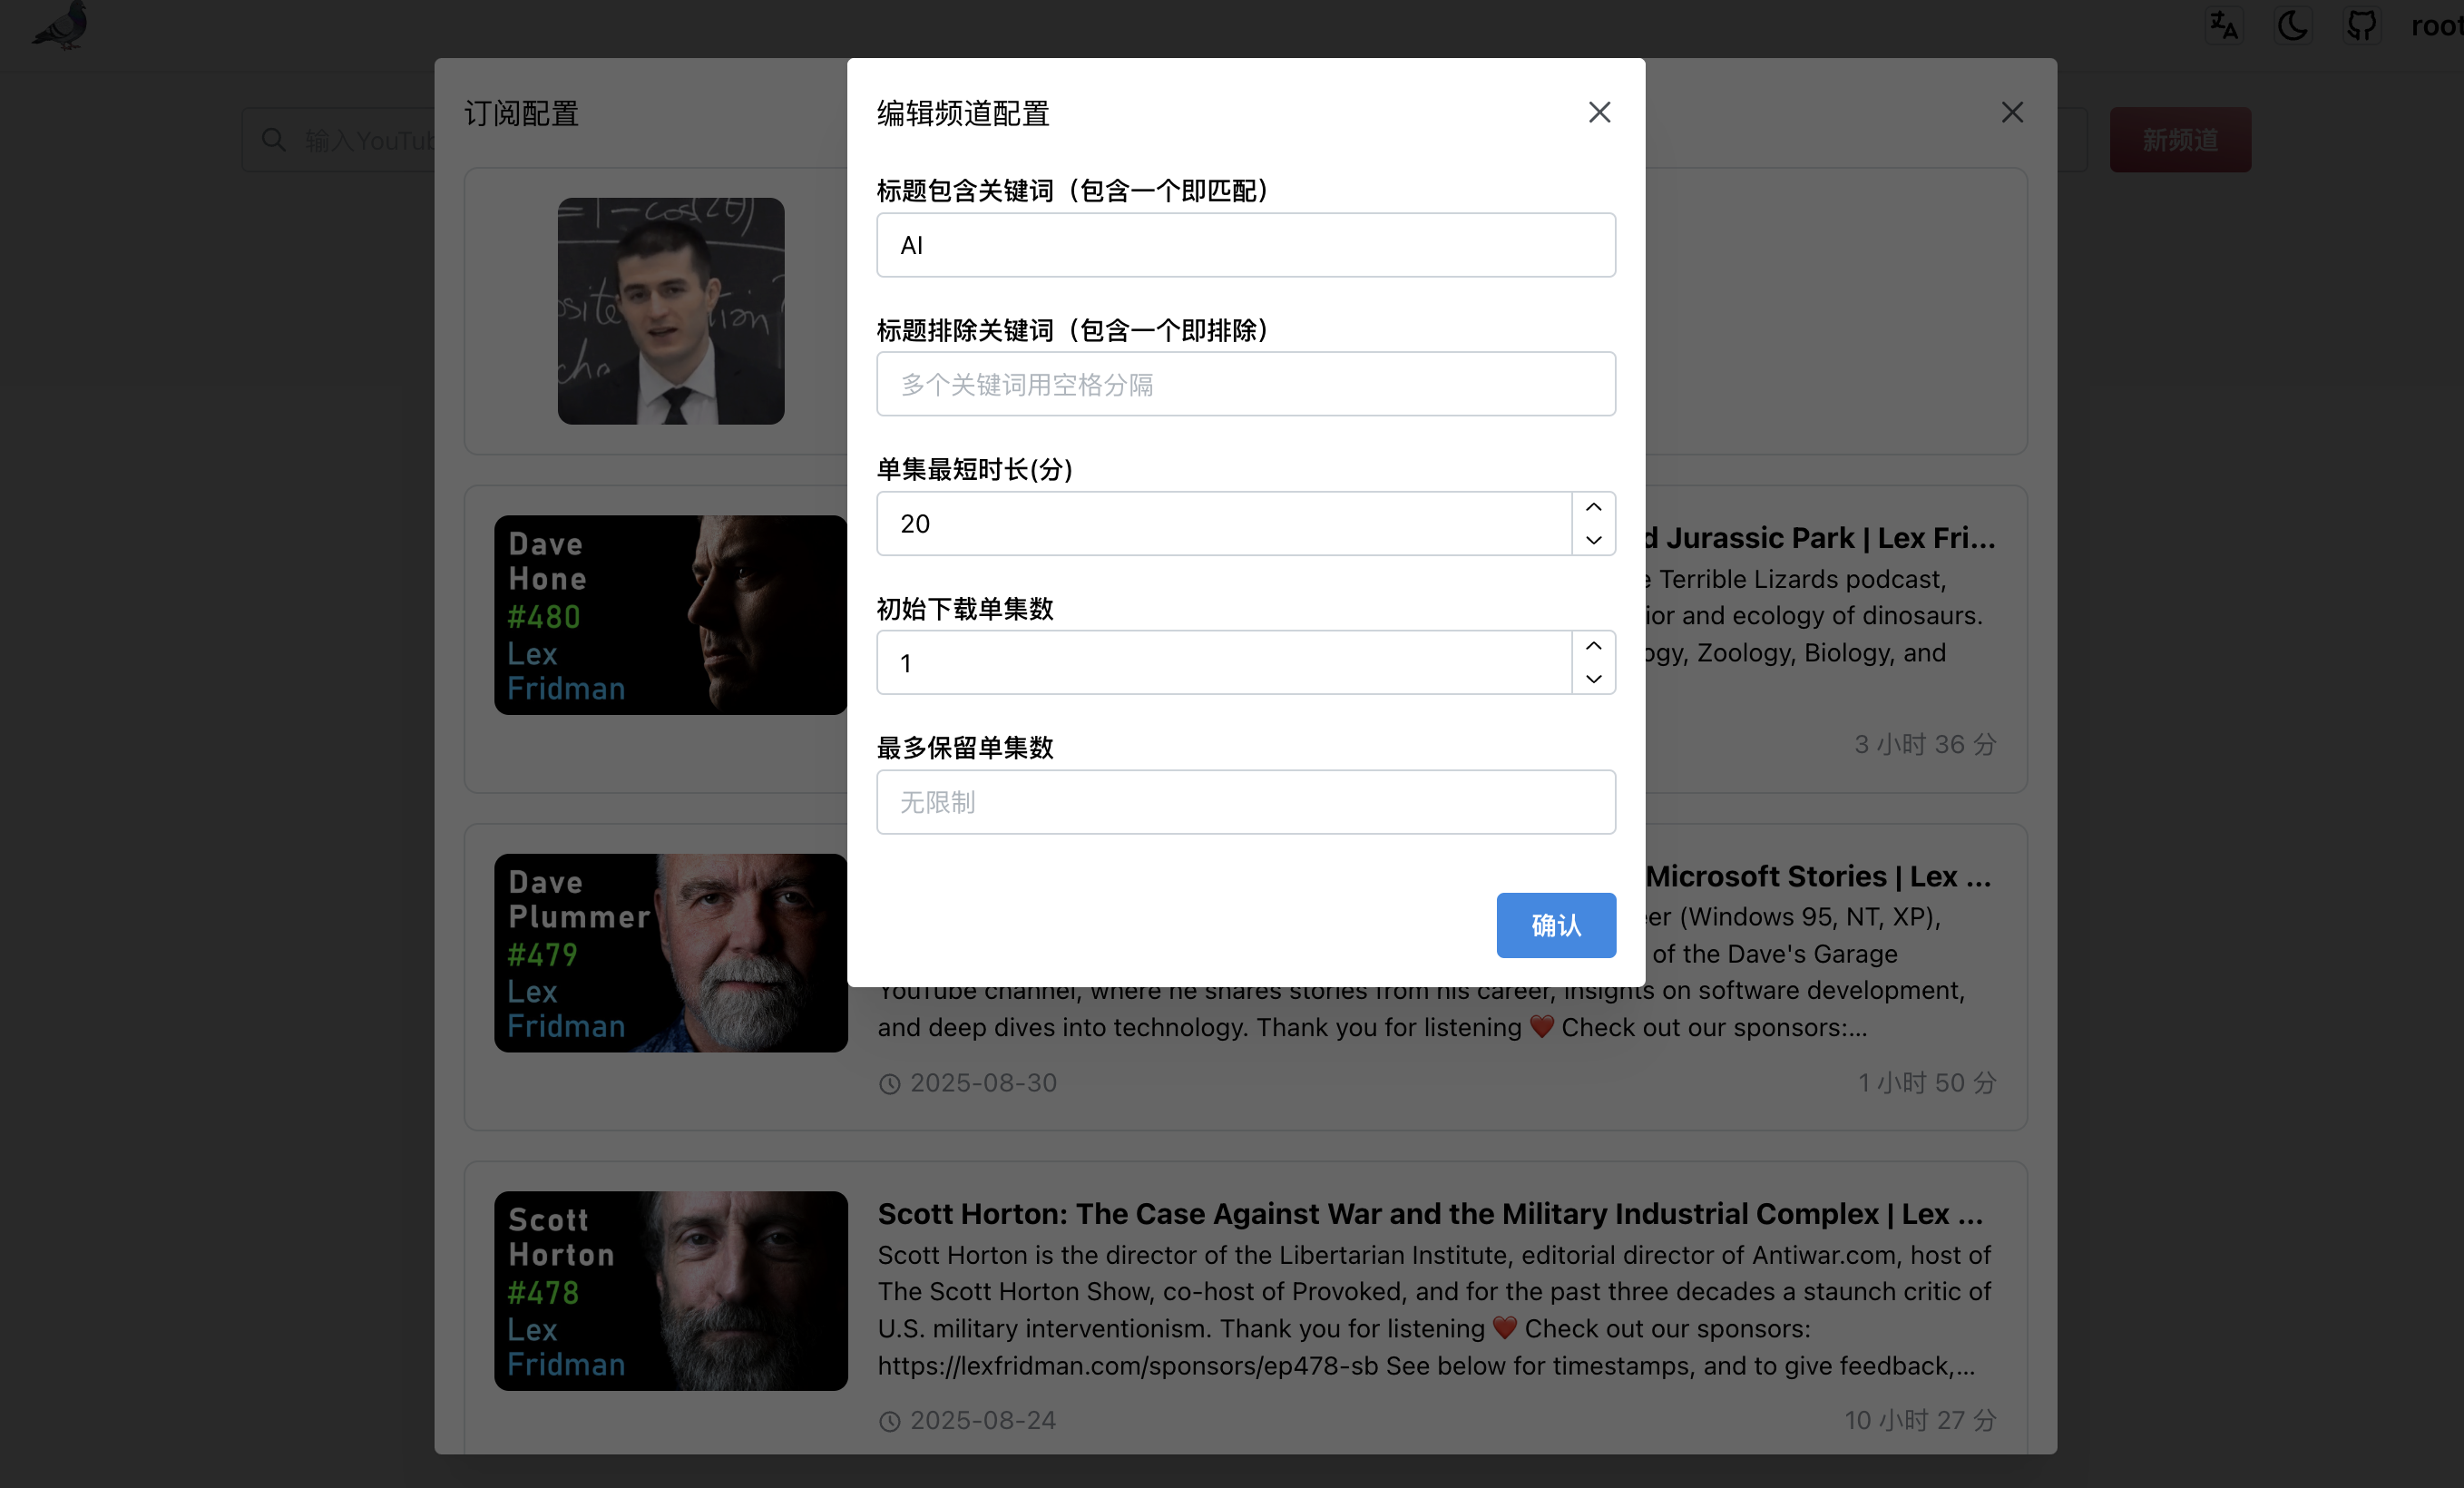Decrease the minimum episode duration value
The height and width of the screenshot is (1488, 2464).
click(x=1594, y=540)
